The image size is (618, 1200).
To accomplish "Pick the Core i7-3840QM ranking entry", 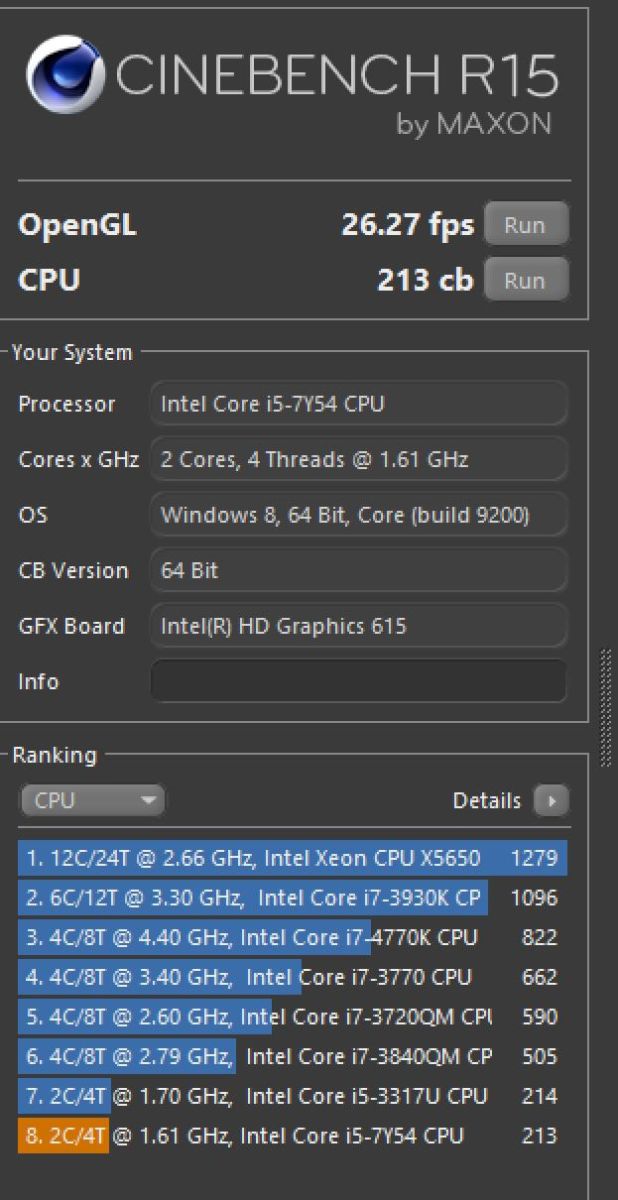I will pyautogui.click(x=292, y=1056).
